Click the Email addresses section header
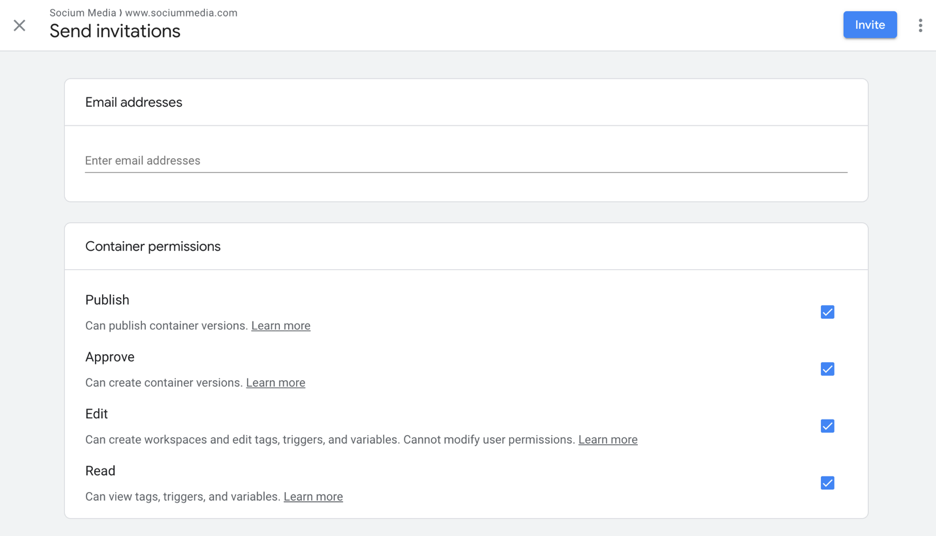Viewport: 936px width, 536px height. click(134, 103)
